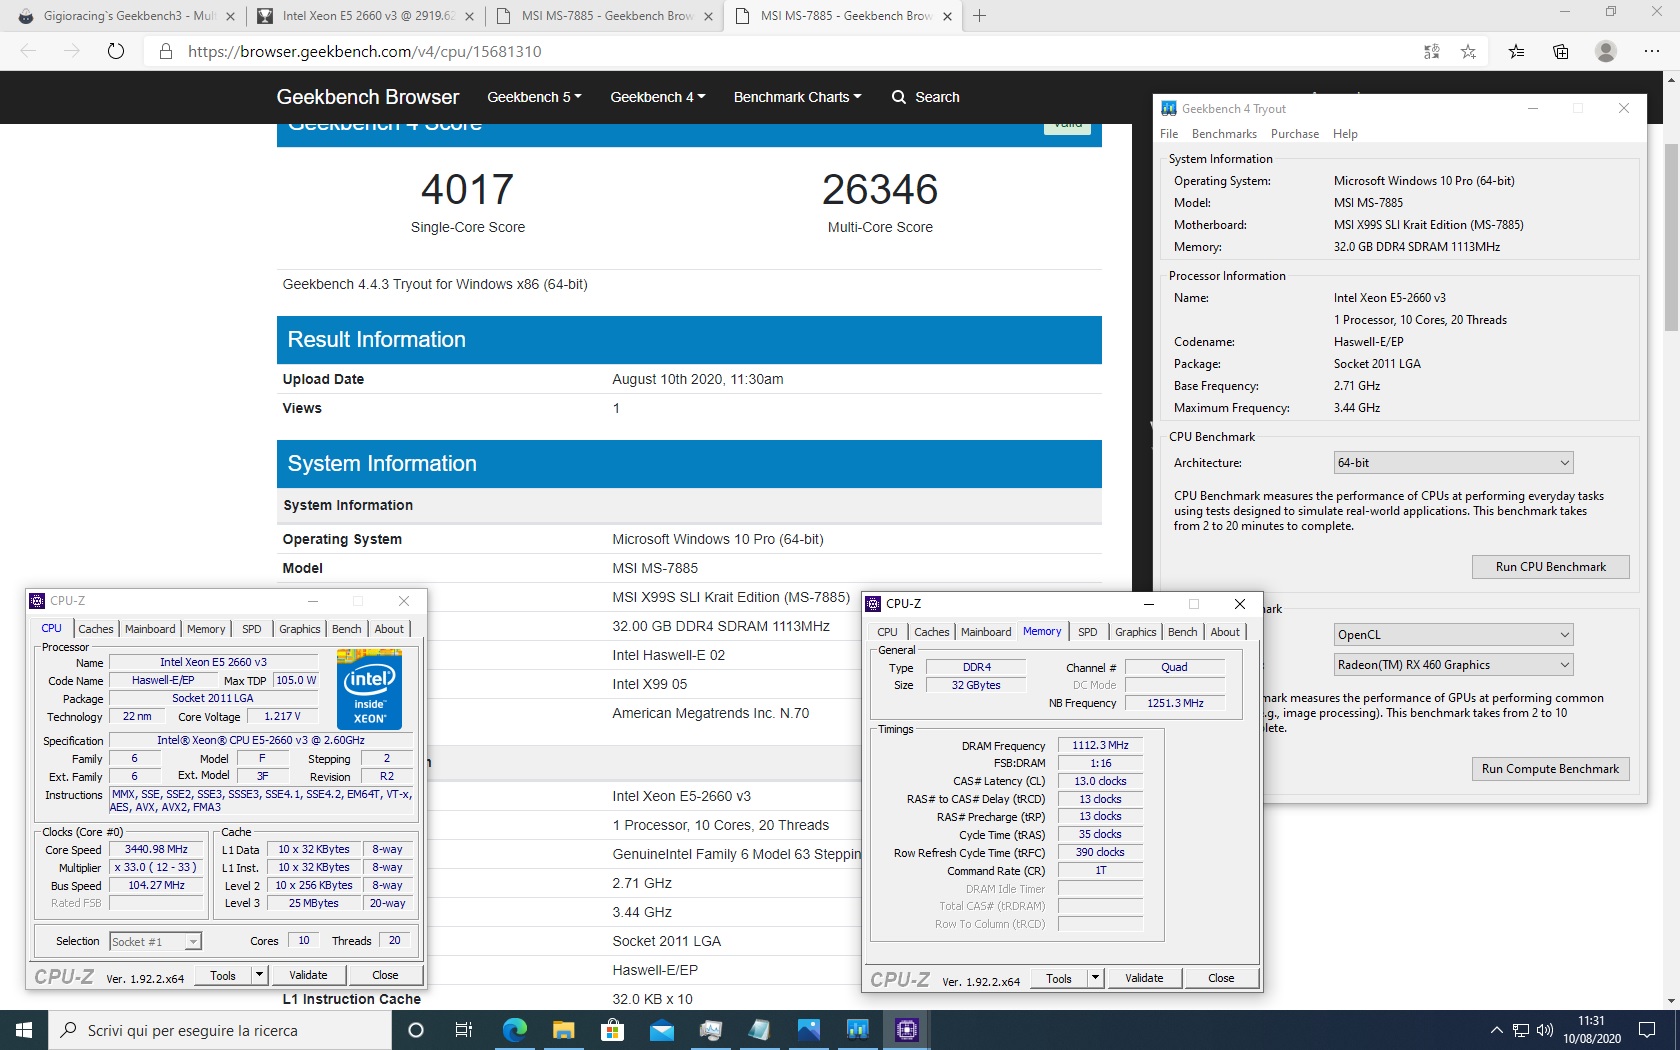Open the Purchase menu in Geekbench
1680x1050 pixels.
(x=1295, y=134)
